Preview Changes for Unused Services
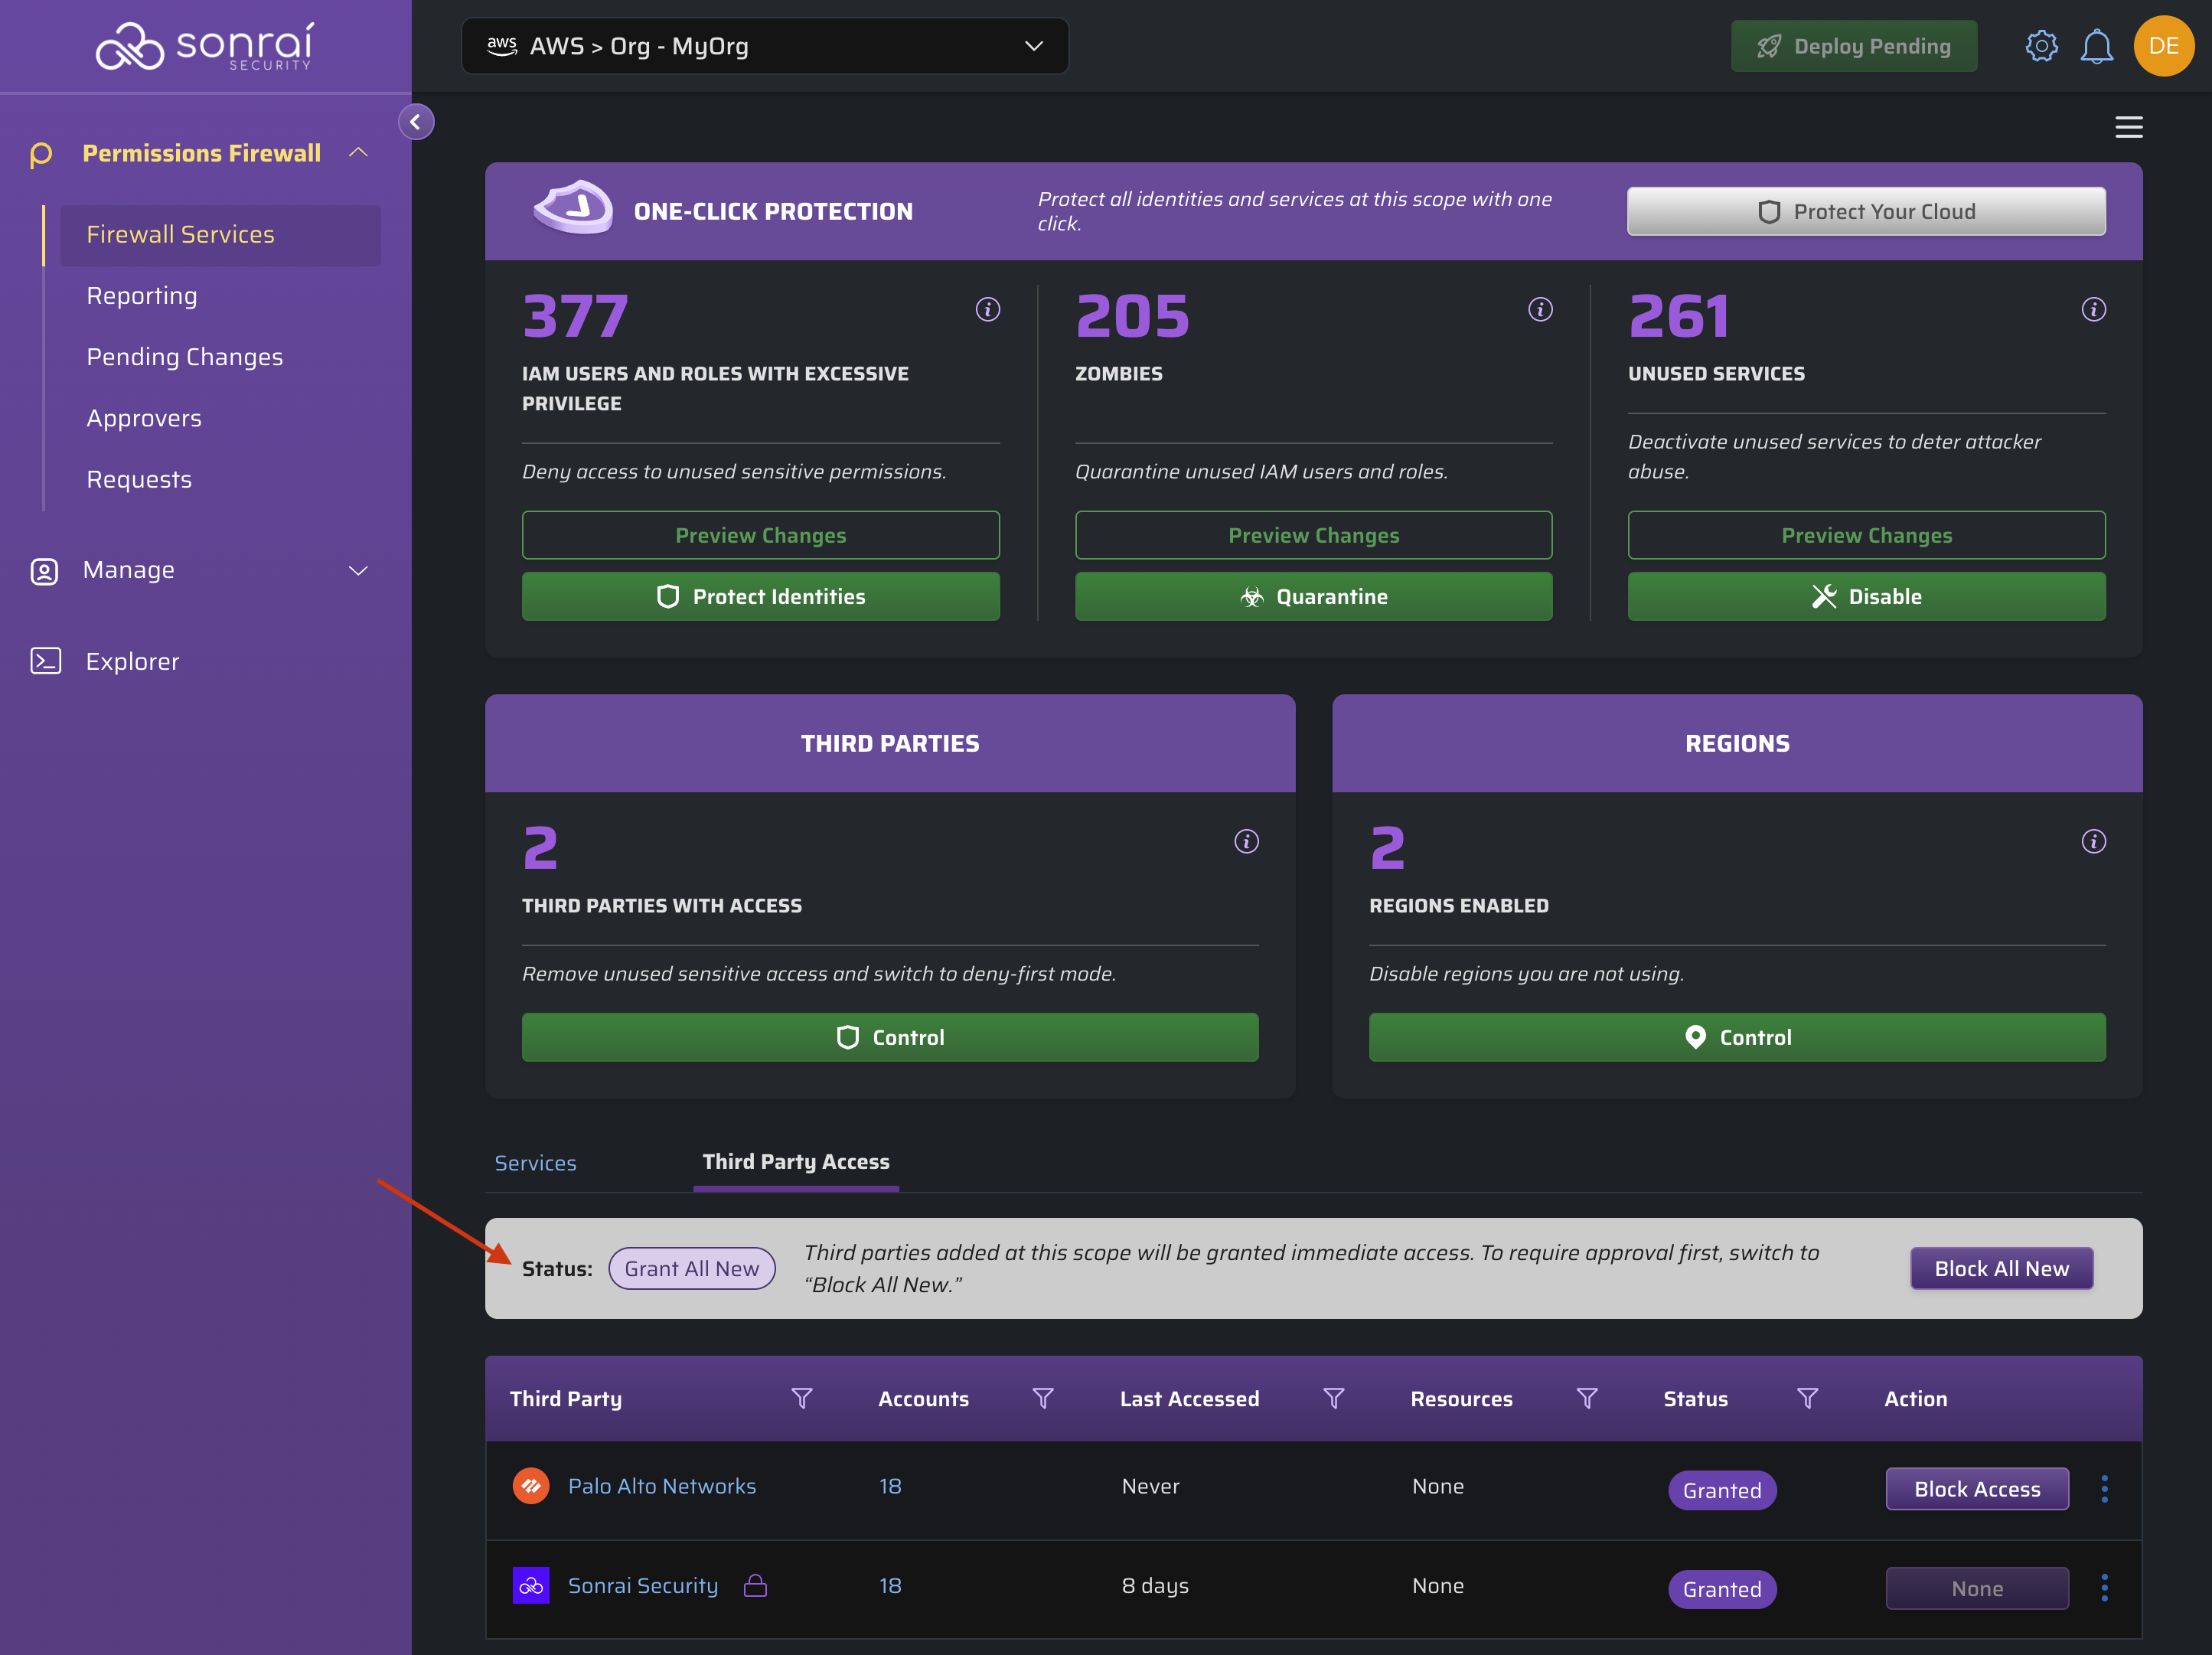 pos(1866,535)
